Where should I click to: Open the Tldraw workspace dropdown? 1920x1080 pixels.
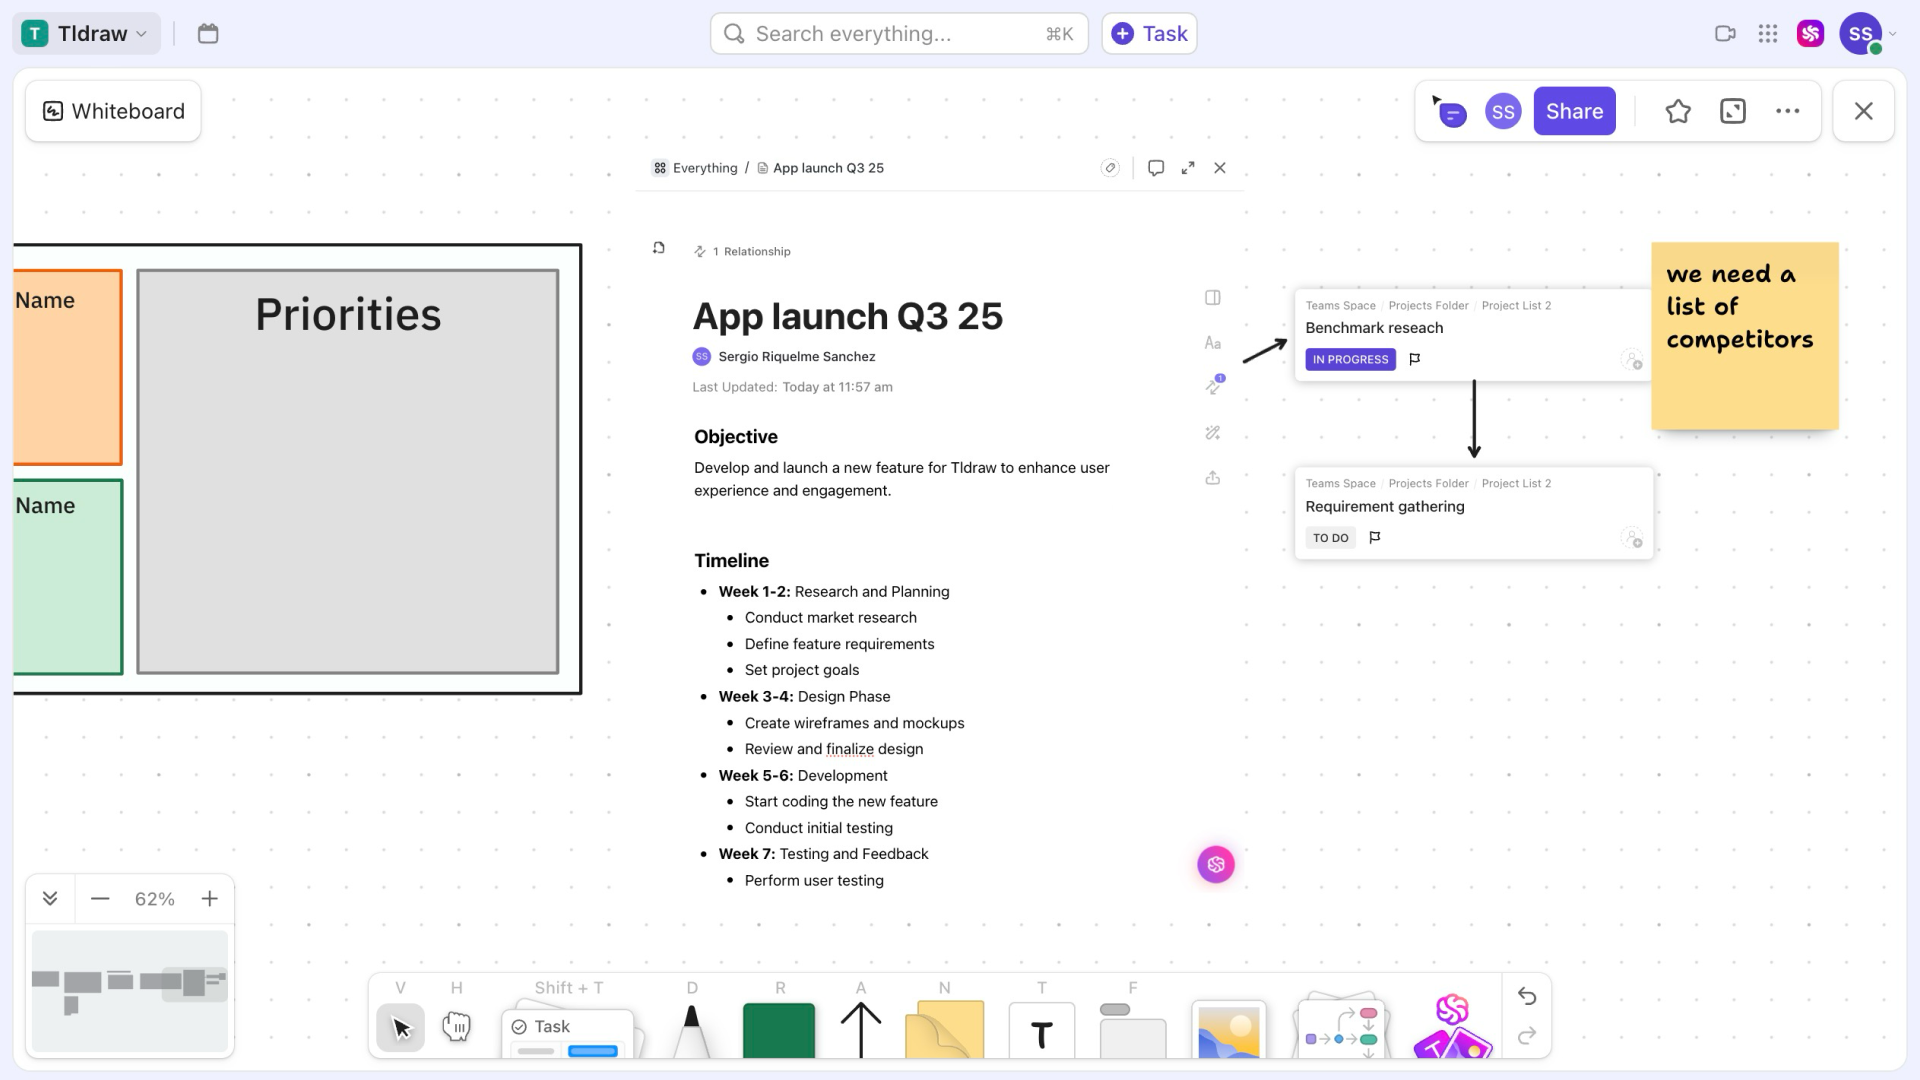[x=87, y=33]
